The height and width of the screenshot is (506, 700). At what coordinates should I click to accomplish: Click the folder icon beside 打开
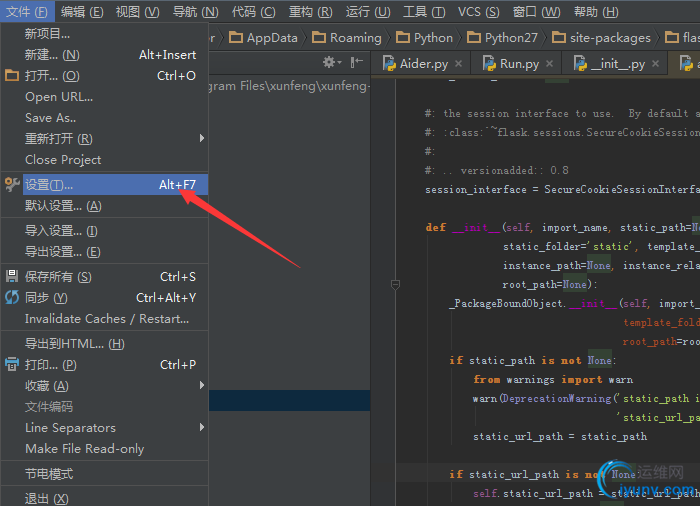tap(12, 75)
